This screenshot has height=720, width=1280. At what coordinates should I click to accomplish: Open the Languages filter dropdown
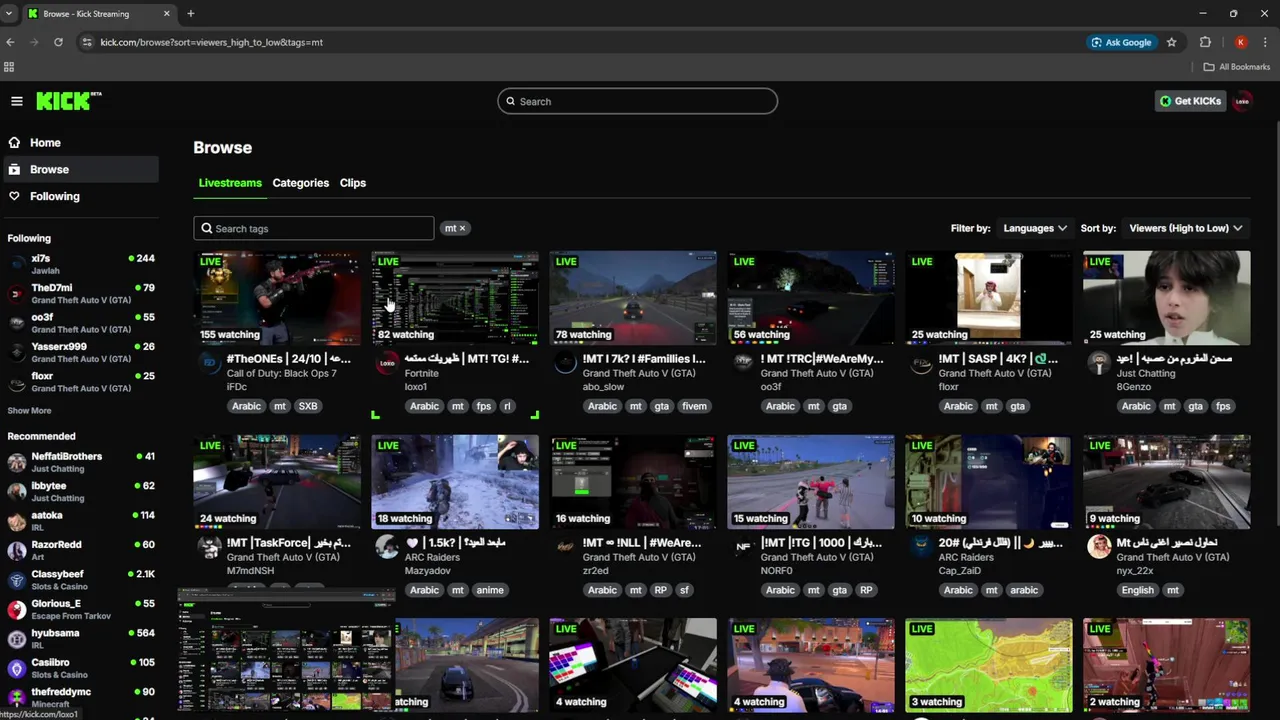click(x=1035, y=228)
